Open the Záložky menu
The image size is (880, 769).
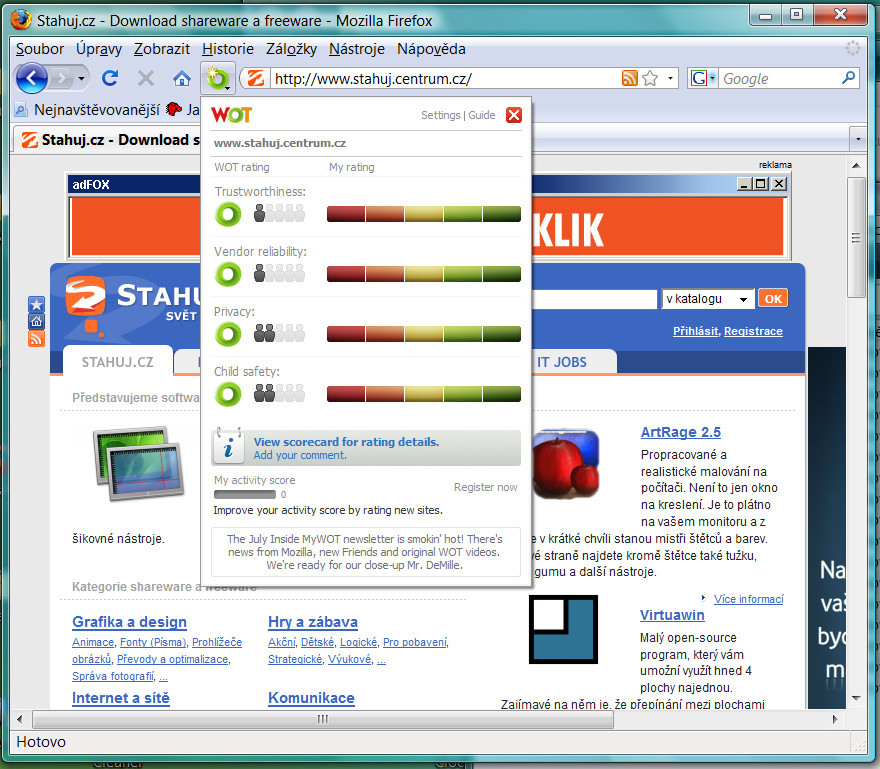click(291, 49)
